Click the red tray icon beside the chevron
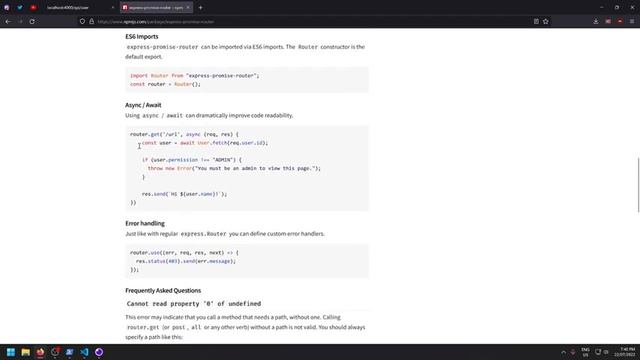 click(x=573, y=352)
